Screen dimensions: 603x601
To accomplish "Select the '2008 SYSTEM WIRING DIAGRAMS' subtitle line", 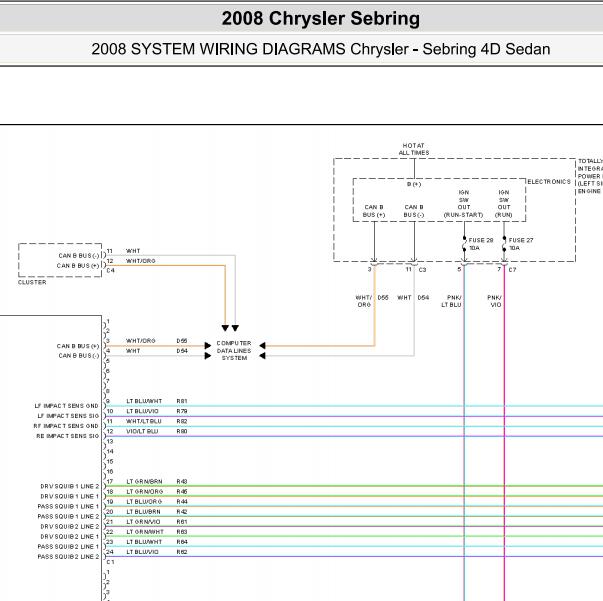I will tap(320, 49).
